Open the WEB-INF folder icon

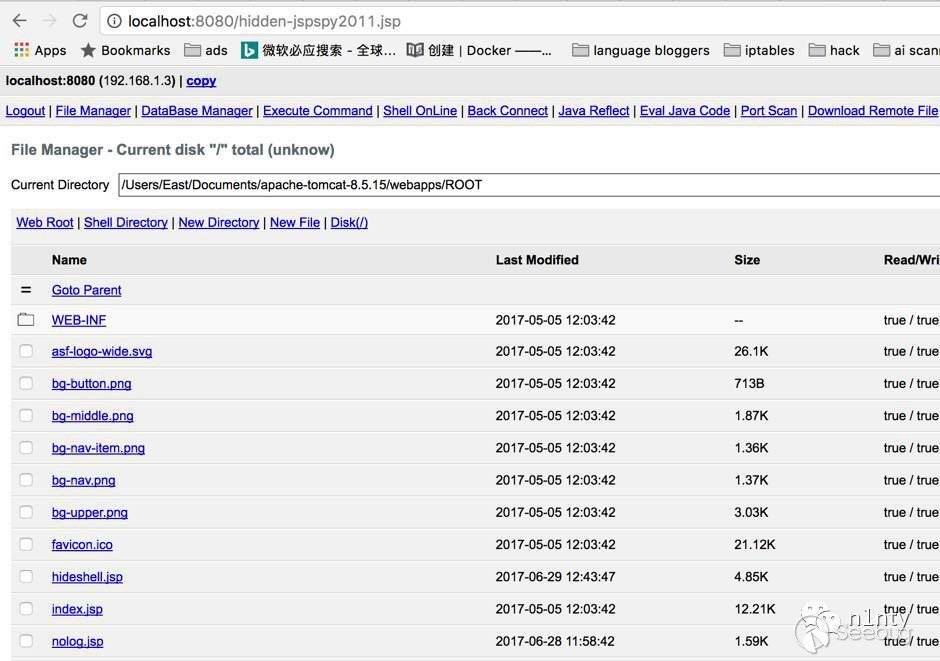coord(26,320)
